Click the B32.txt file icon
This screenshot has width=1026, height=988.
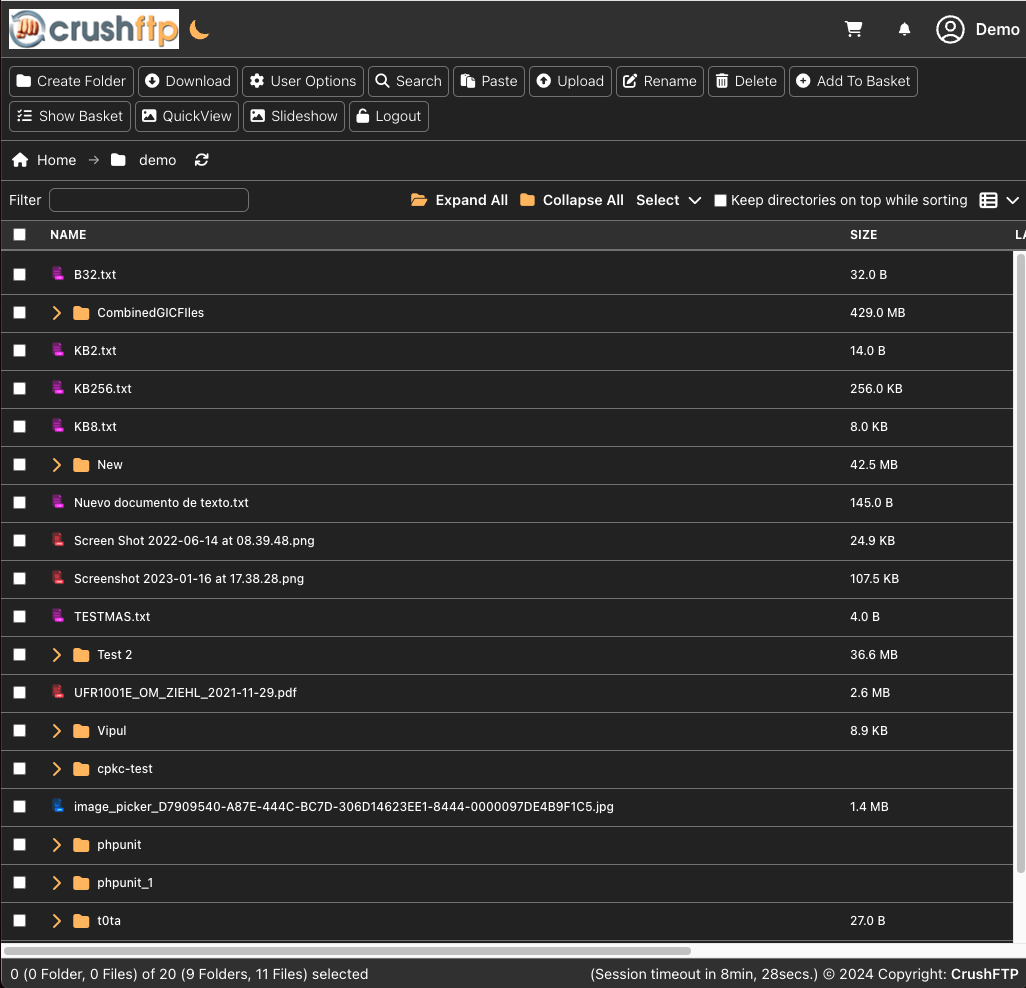(x=58, y=273)
